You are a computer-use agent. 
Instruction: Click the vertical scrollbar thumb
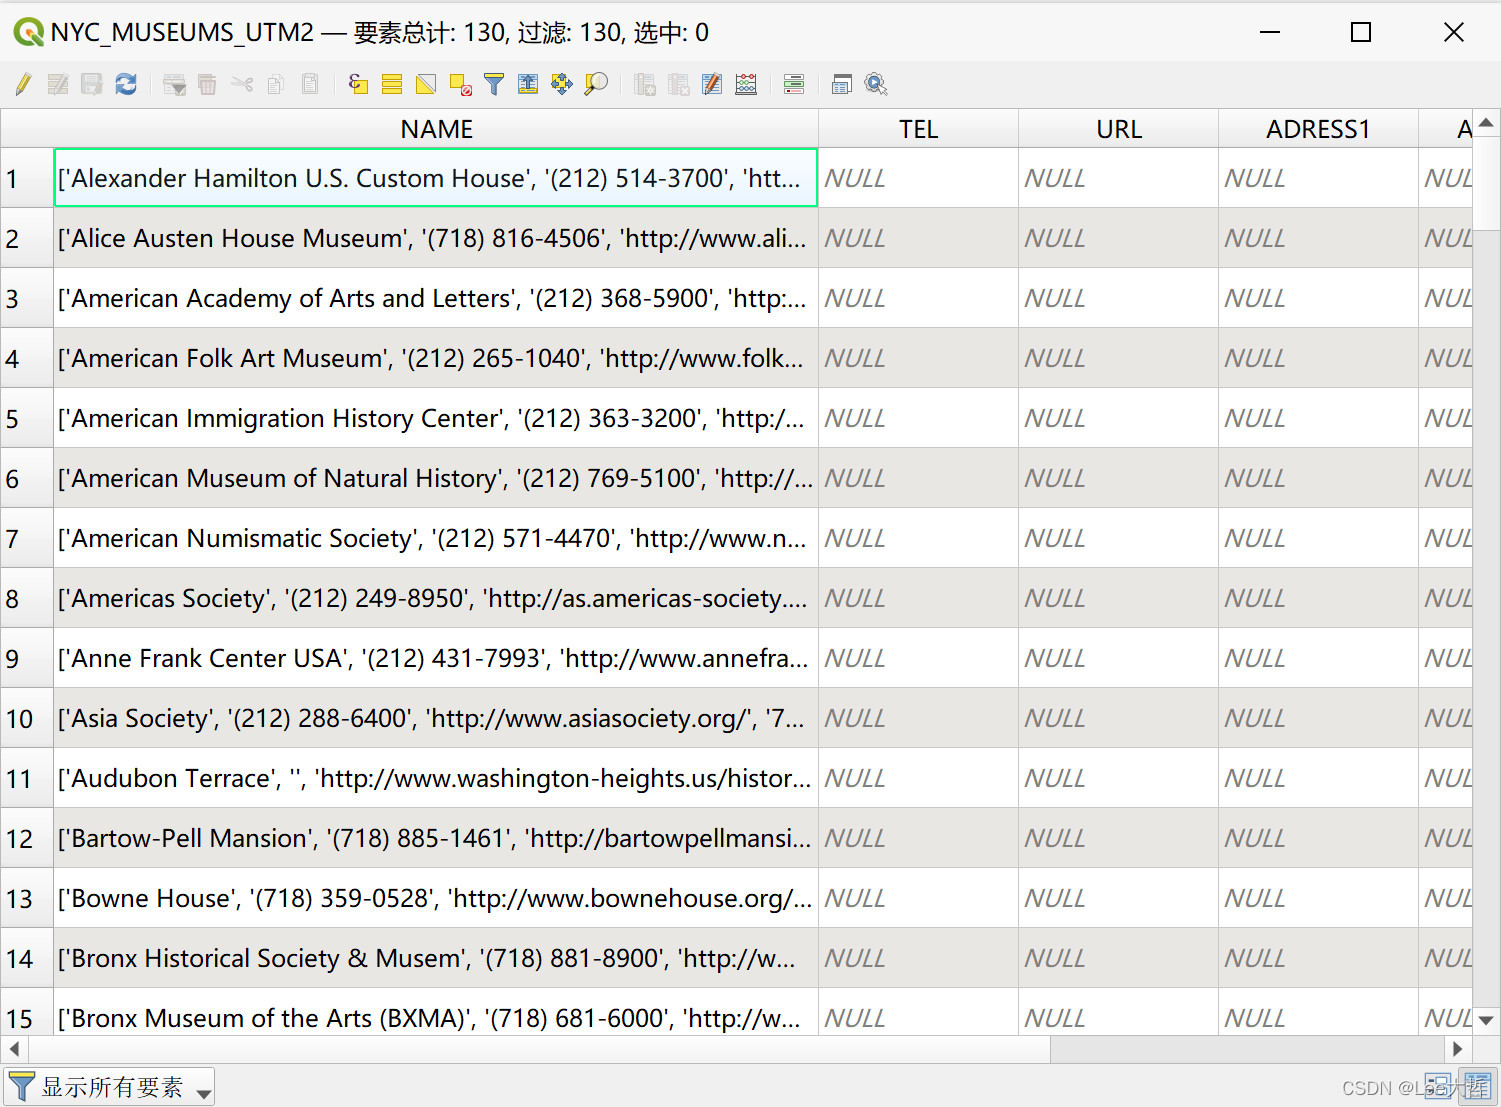(1486, 182)
